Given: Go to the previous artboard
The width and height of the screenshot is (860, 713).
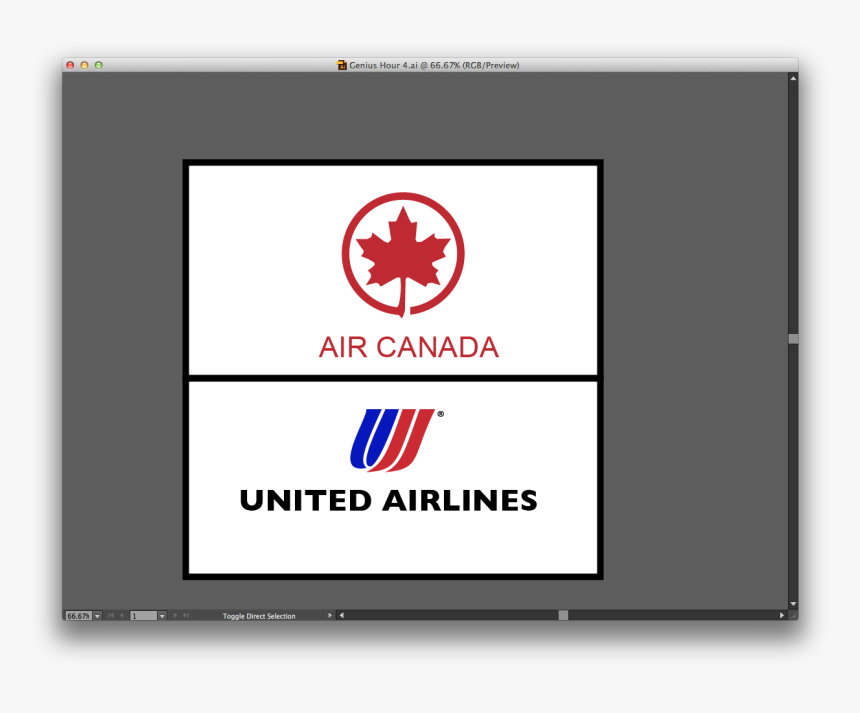Looking at the screenshot, I should pyautogui.click(x=122, y=615).
